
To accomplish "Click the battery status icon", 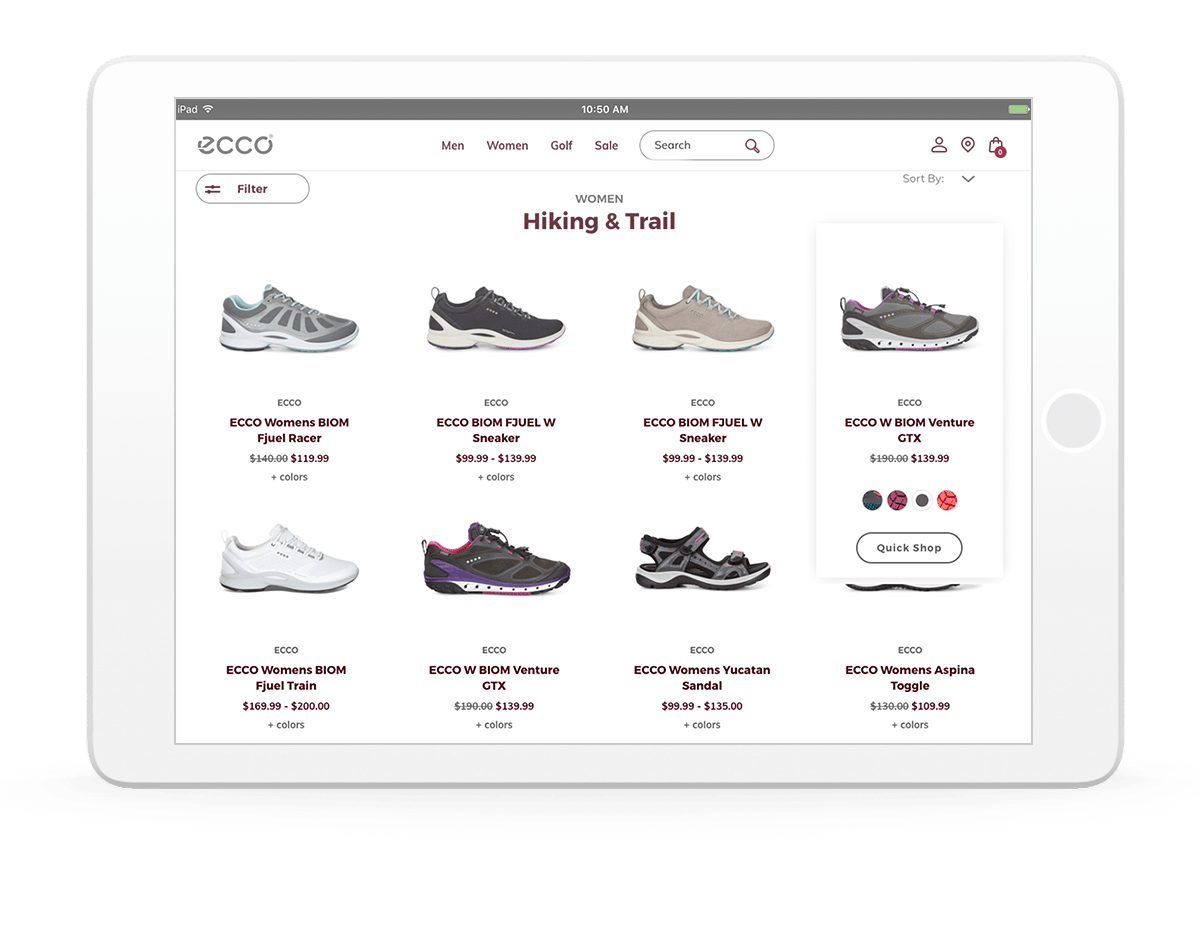I will coord(1018,109).
